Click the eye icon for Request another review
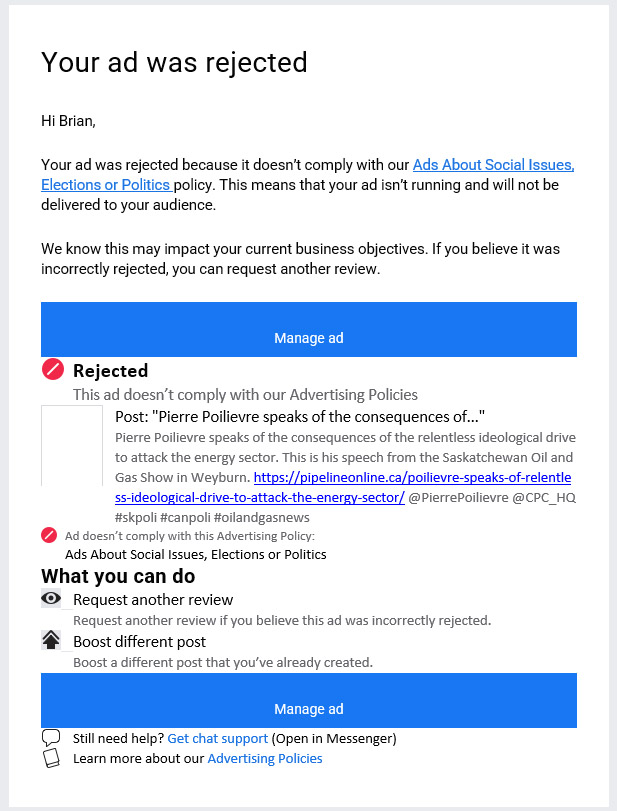Viewport: 617px width, 811px height. [x=51, y=599]
